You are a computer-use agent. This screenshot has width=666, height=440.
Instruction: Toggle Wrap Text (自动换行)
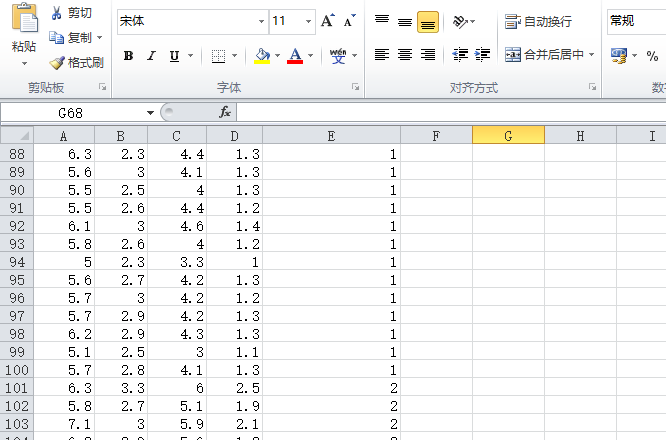(538, 21)
